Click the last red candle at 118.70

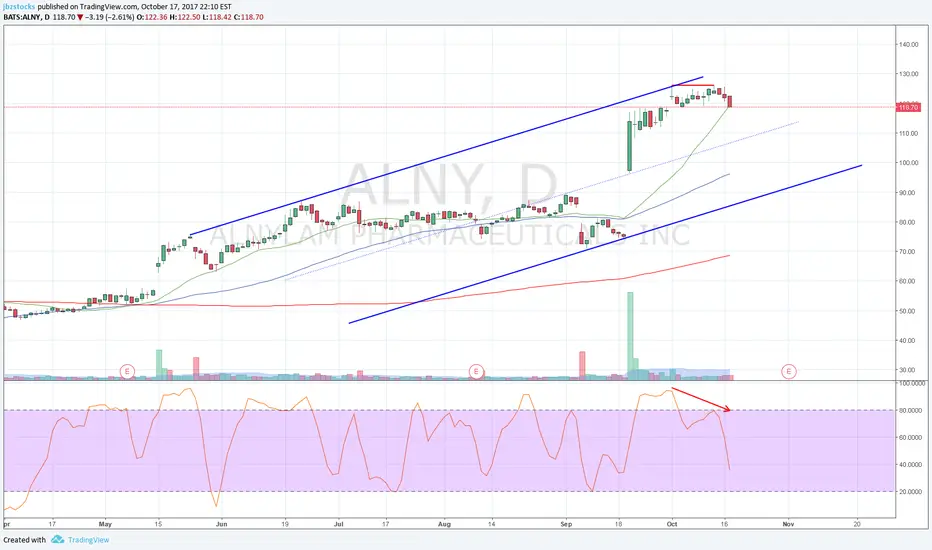tap(729, 101)
